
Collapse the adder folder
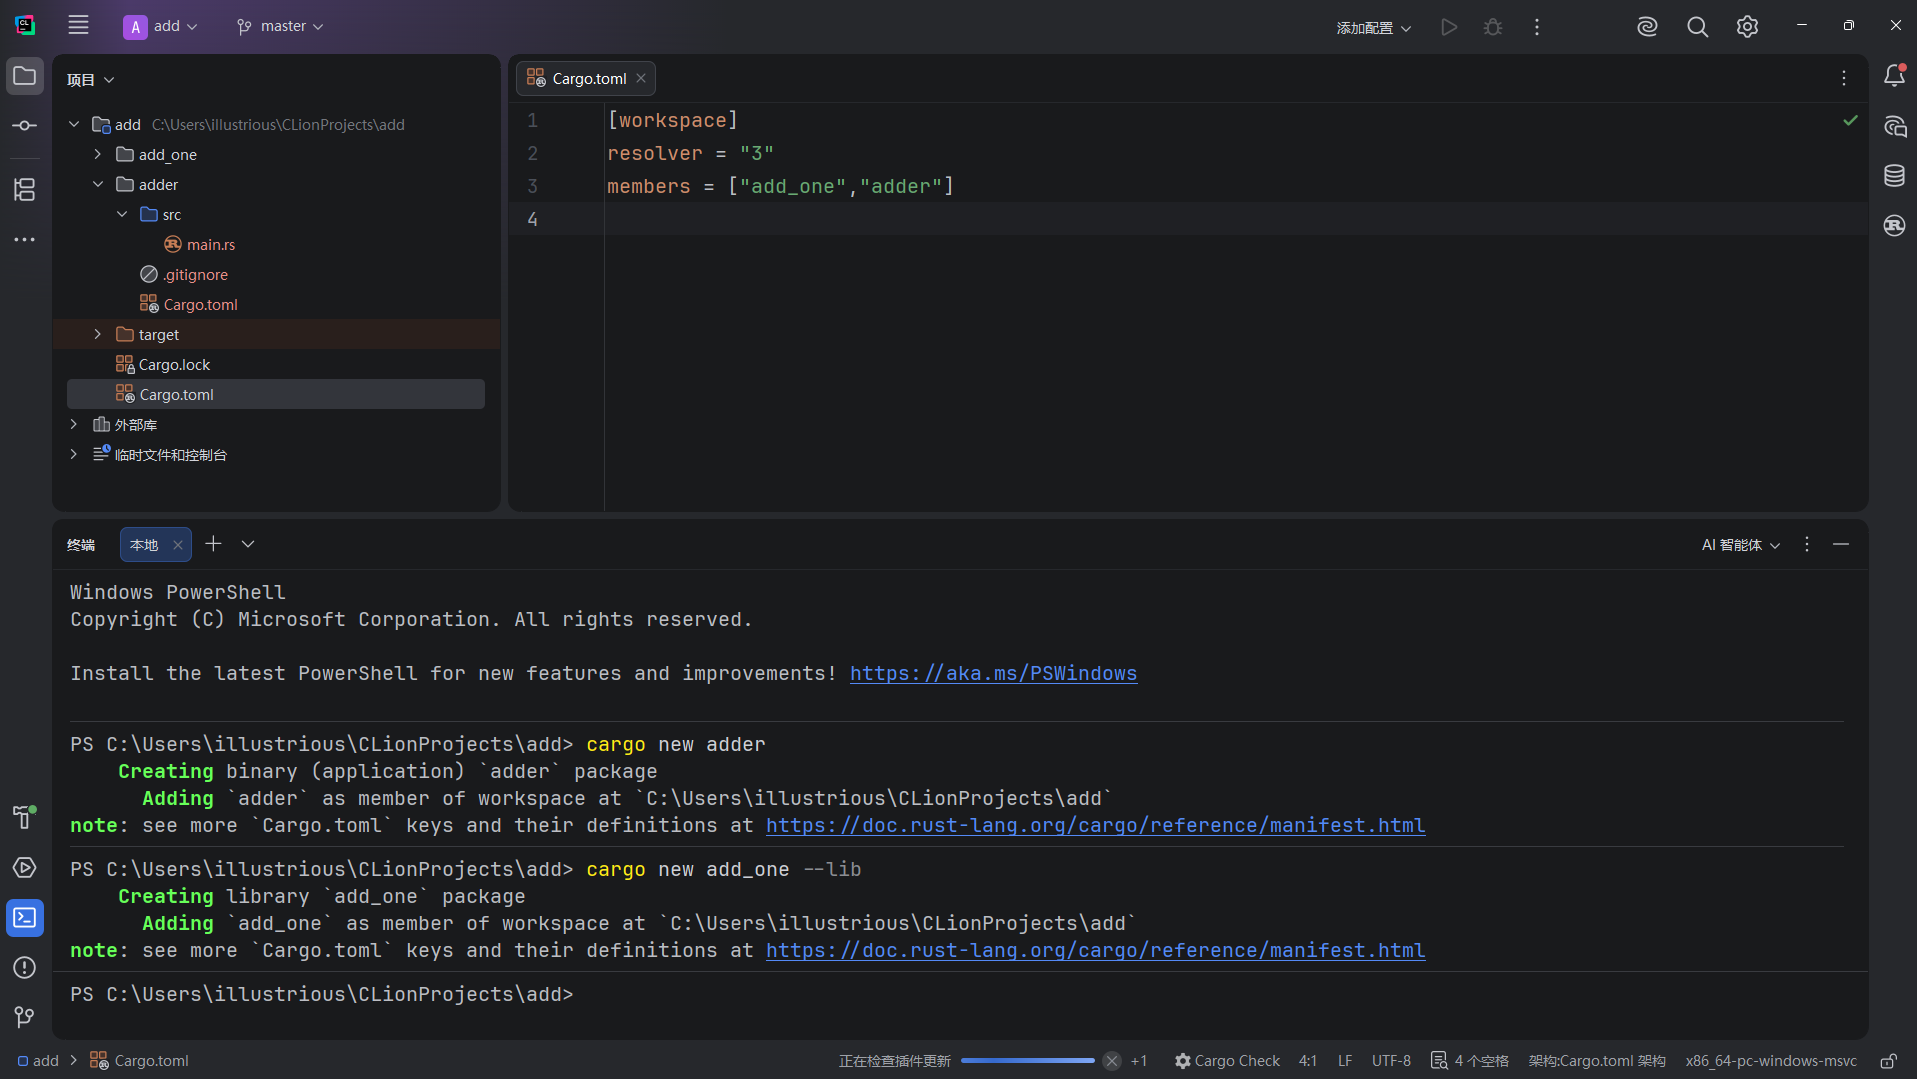point(97,184)
